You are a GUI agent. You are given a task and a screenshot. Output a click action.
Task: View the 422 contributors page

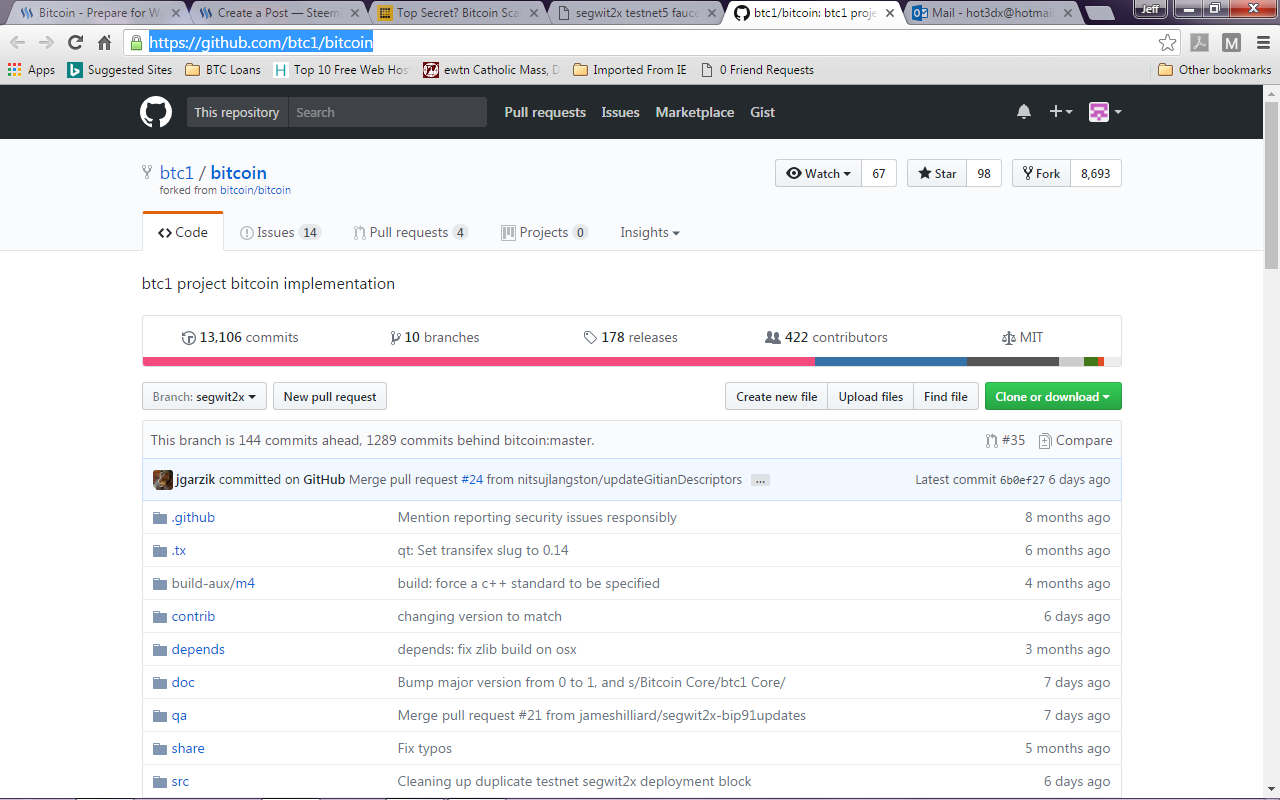[826, 337]
